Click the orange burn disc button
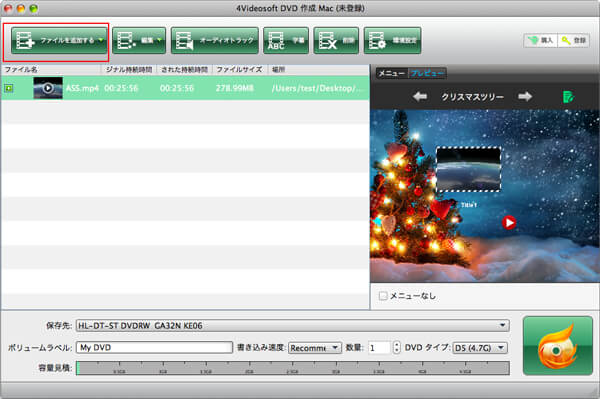Viewport: 600px width, 399px height. [558, 345]
